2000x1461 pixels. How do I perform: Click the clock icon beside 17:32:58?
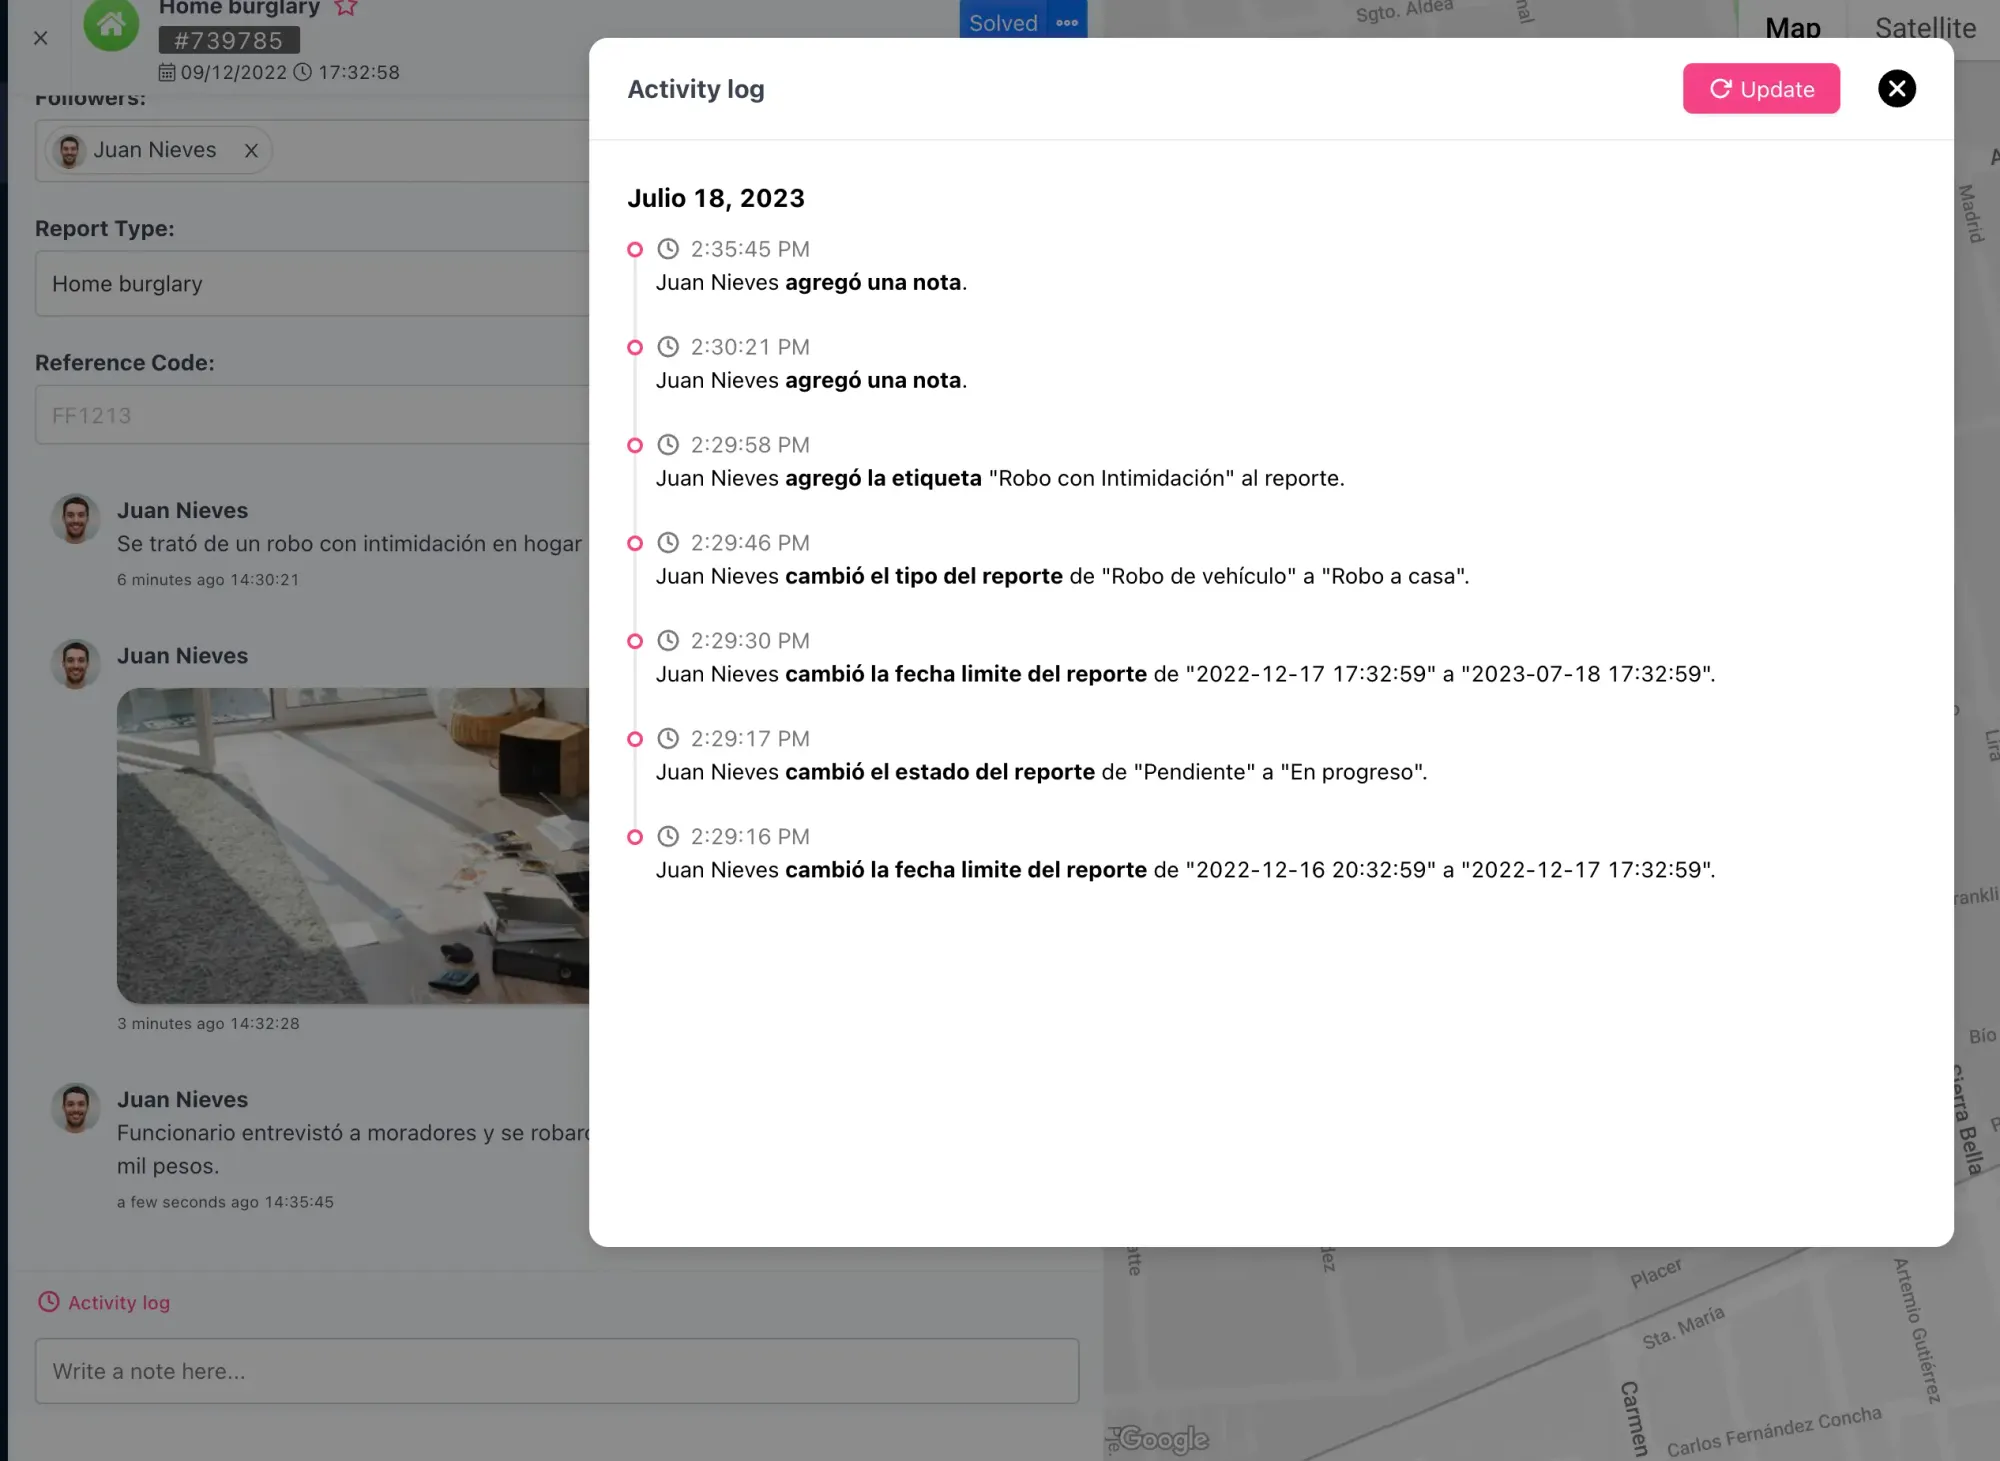303,71
